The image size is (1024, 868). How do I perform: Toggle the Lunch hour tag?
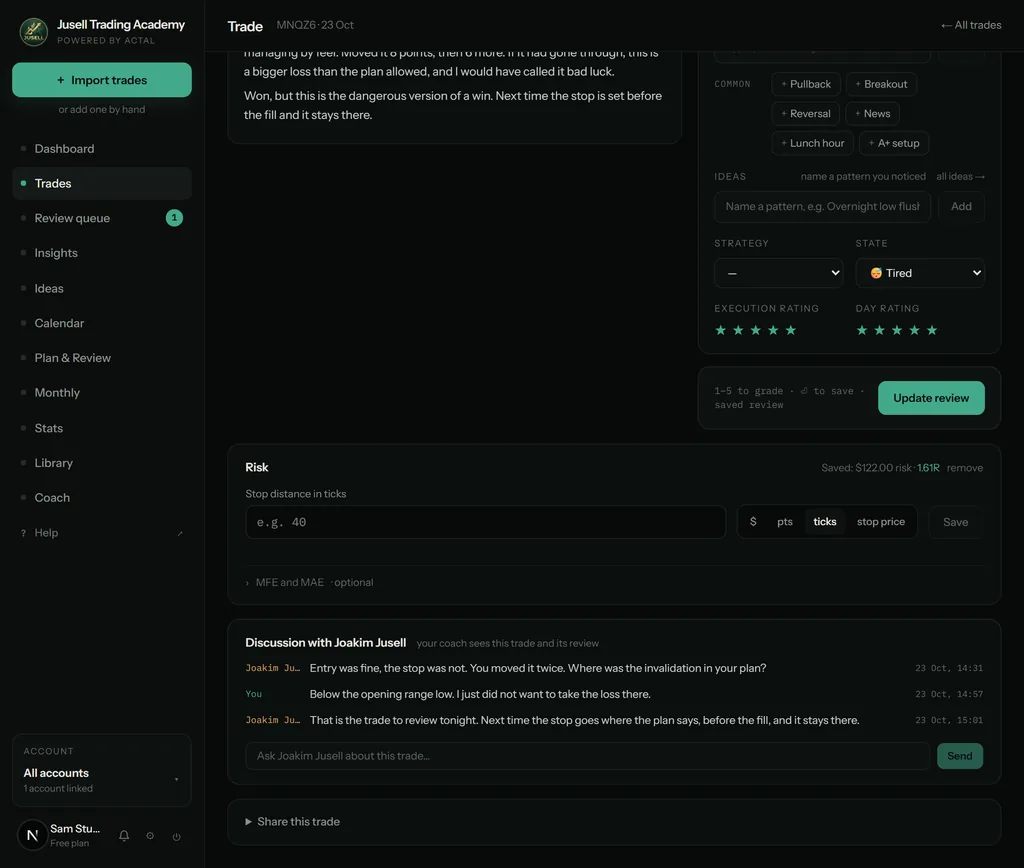(812, 143)
